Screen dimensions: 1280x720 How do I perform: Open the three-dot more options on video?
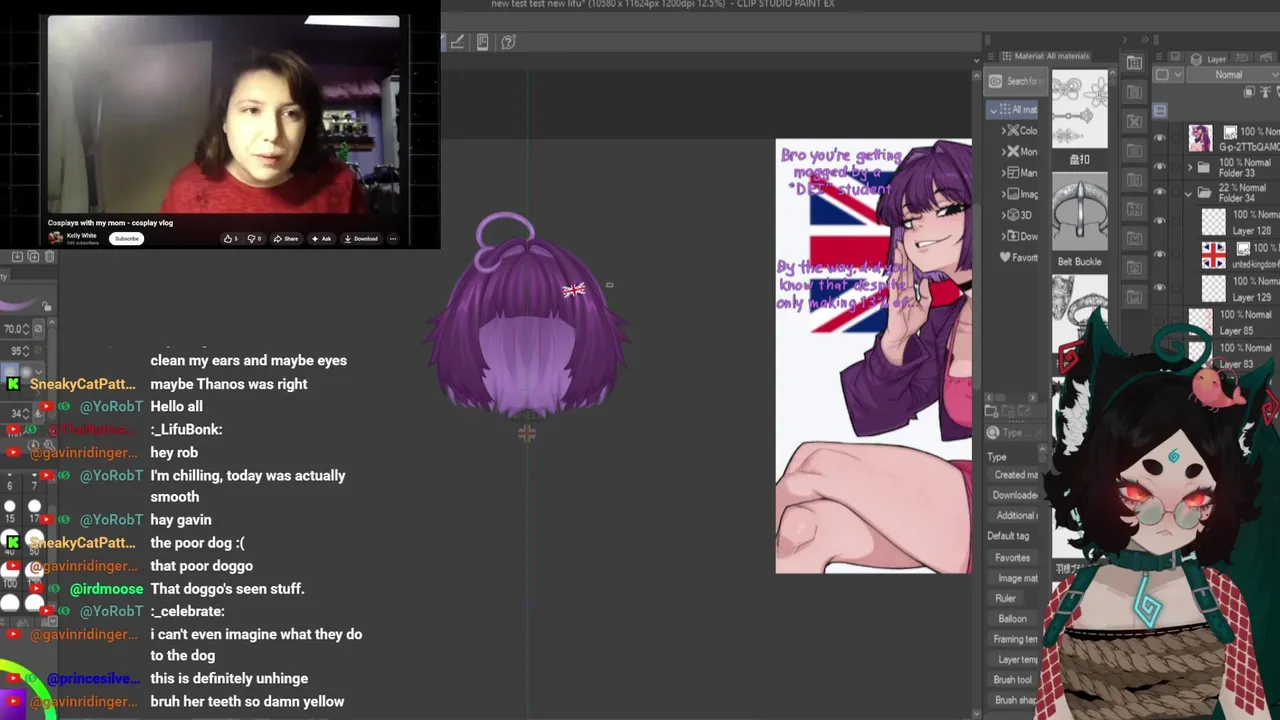tap(393, 239)
